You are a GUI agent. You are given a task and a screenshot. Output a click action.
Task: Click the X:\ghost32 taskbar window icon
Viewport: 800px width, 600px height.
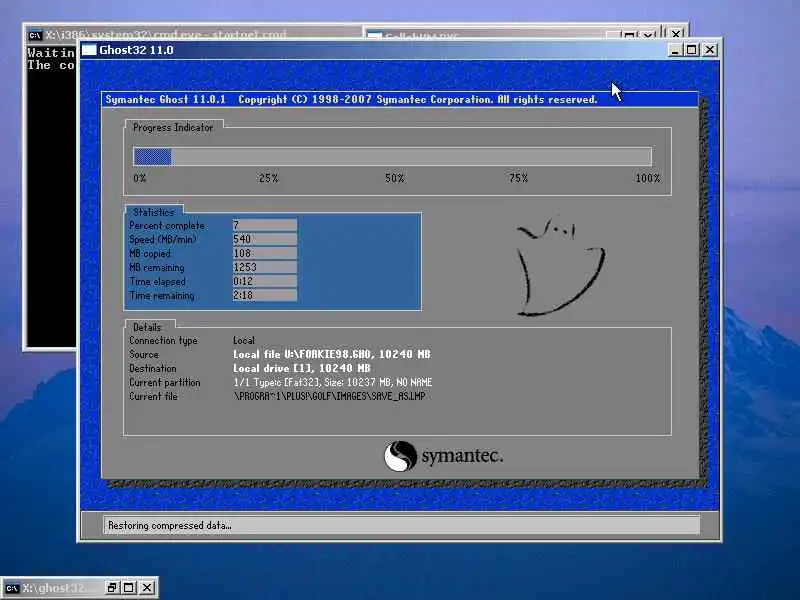[12, 588]
